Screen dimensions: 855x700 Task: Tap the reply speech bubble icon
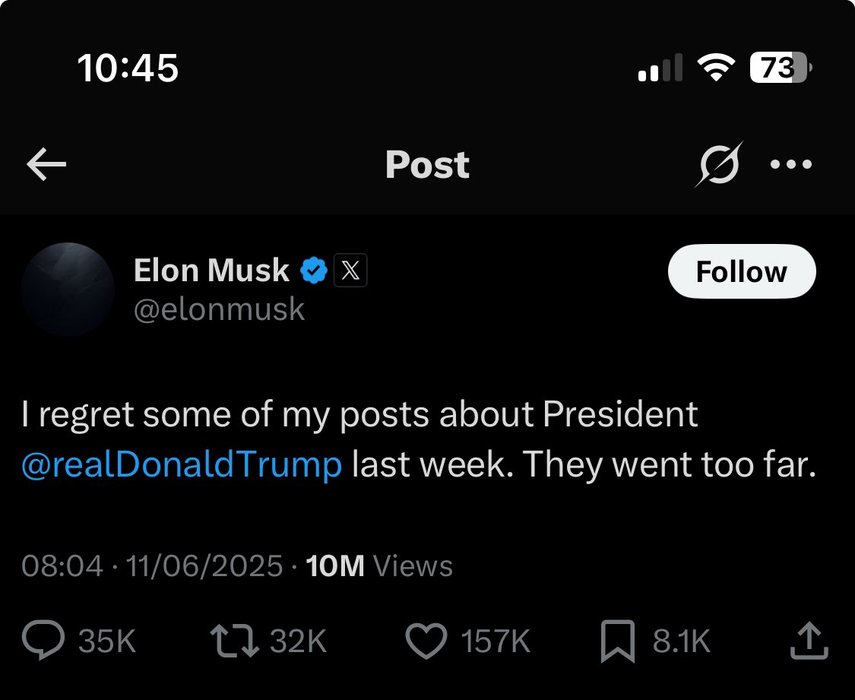[x=43, y=641]
